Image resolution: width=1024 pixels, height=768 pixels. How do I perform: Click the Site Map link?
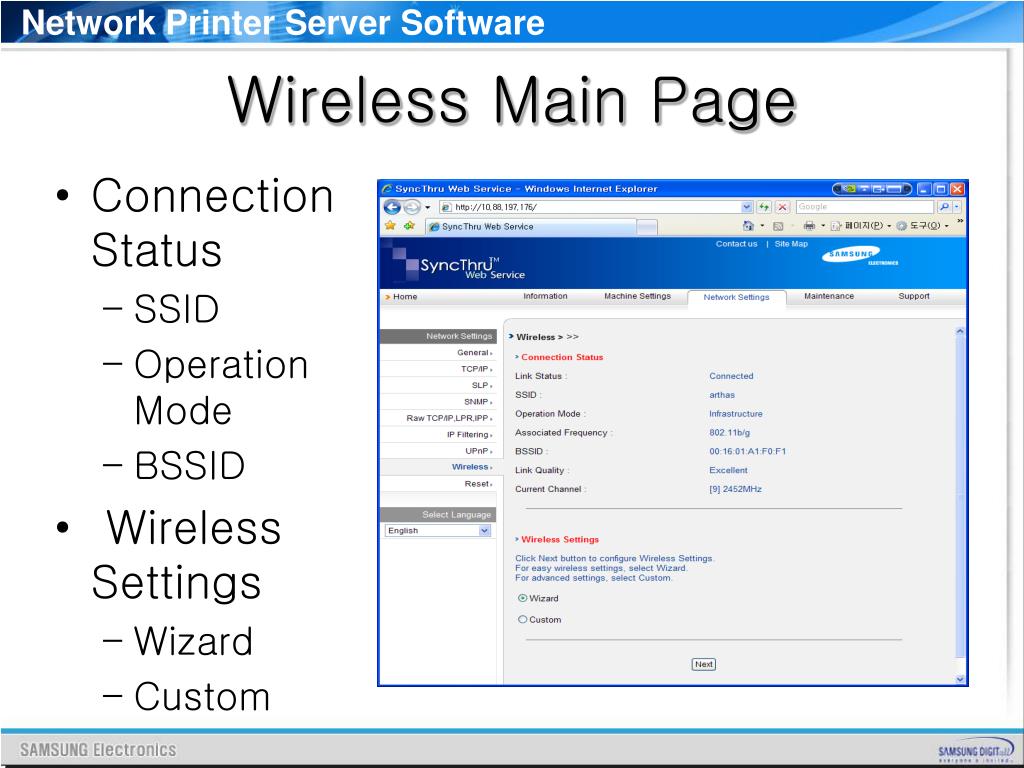[x=791, y=244]
